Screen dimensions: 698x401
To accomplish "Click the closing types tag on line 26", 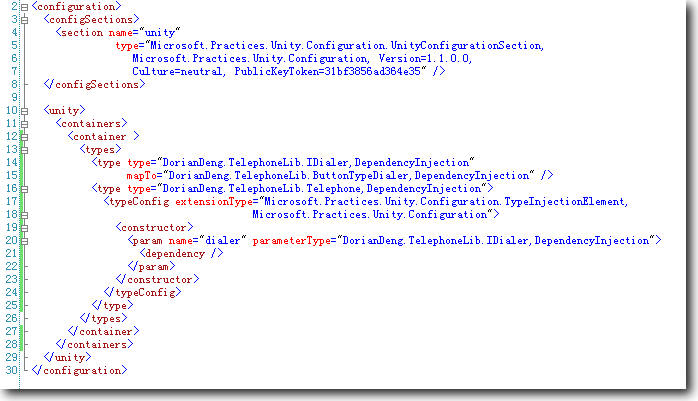I will click(103, 318).
